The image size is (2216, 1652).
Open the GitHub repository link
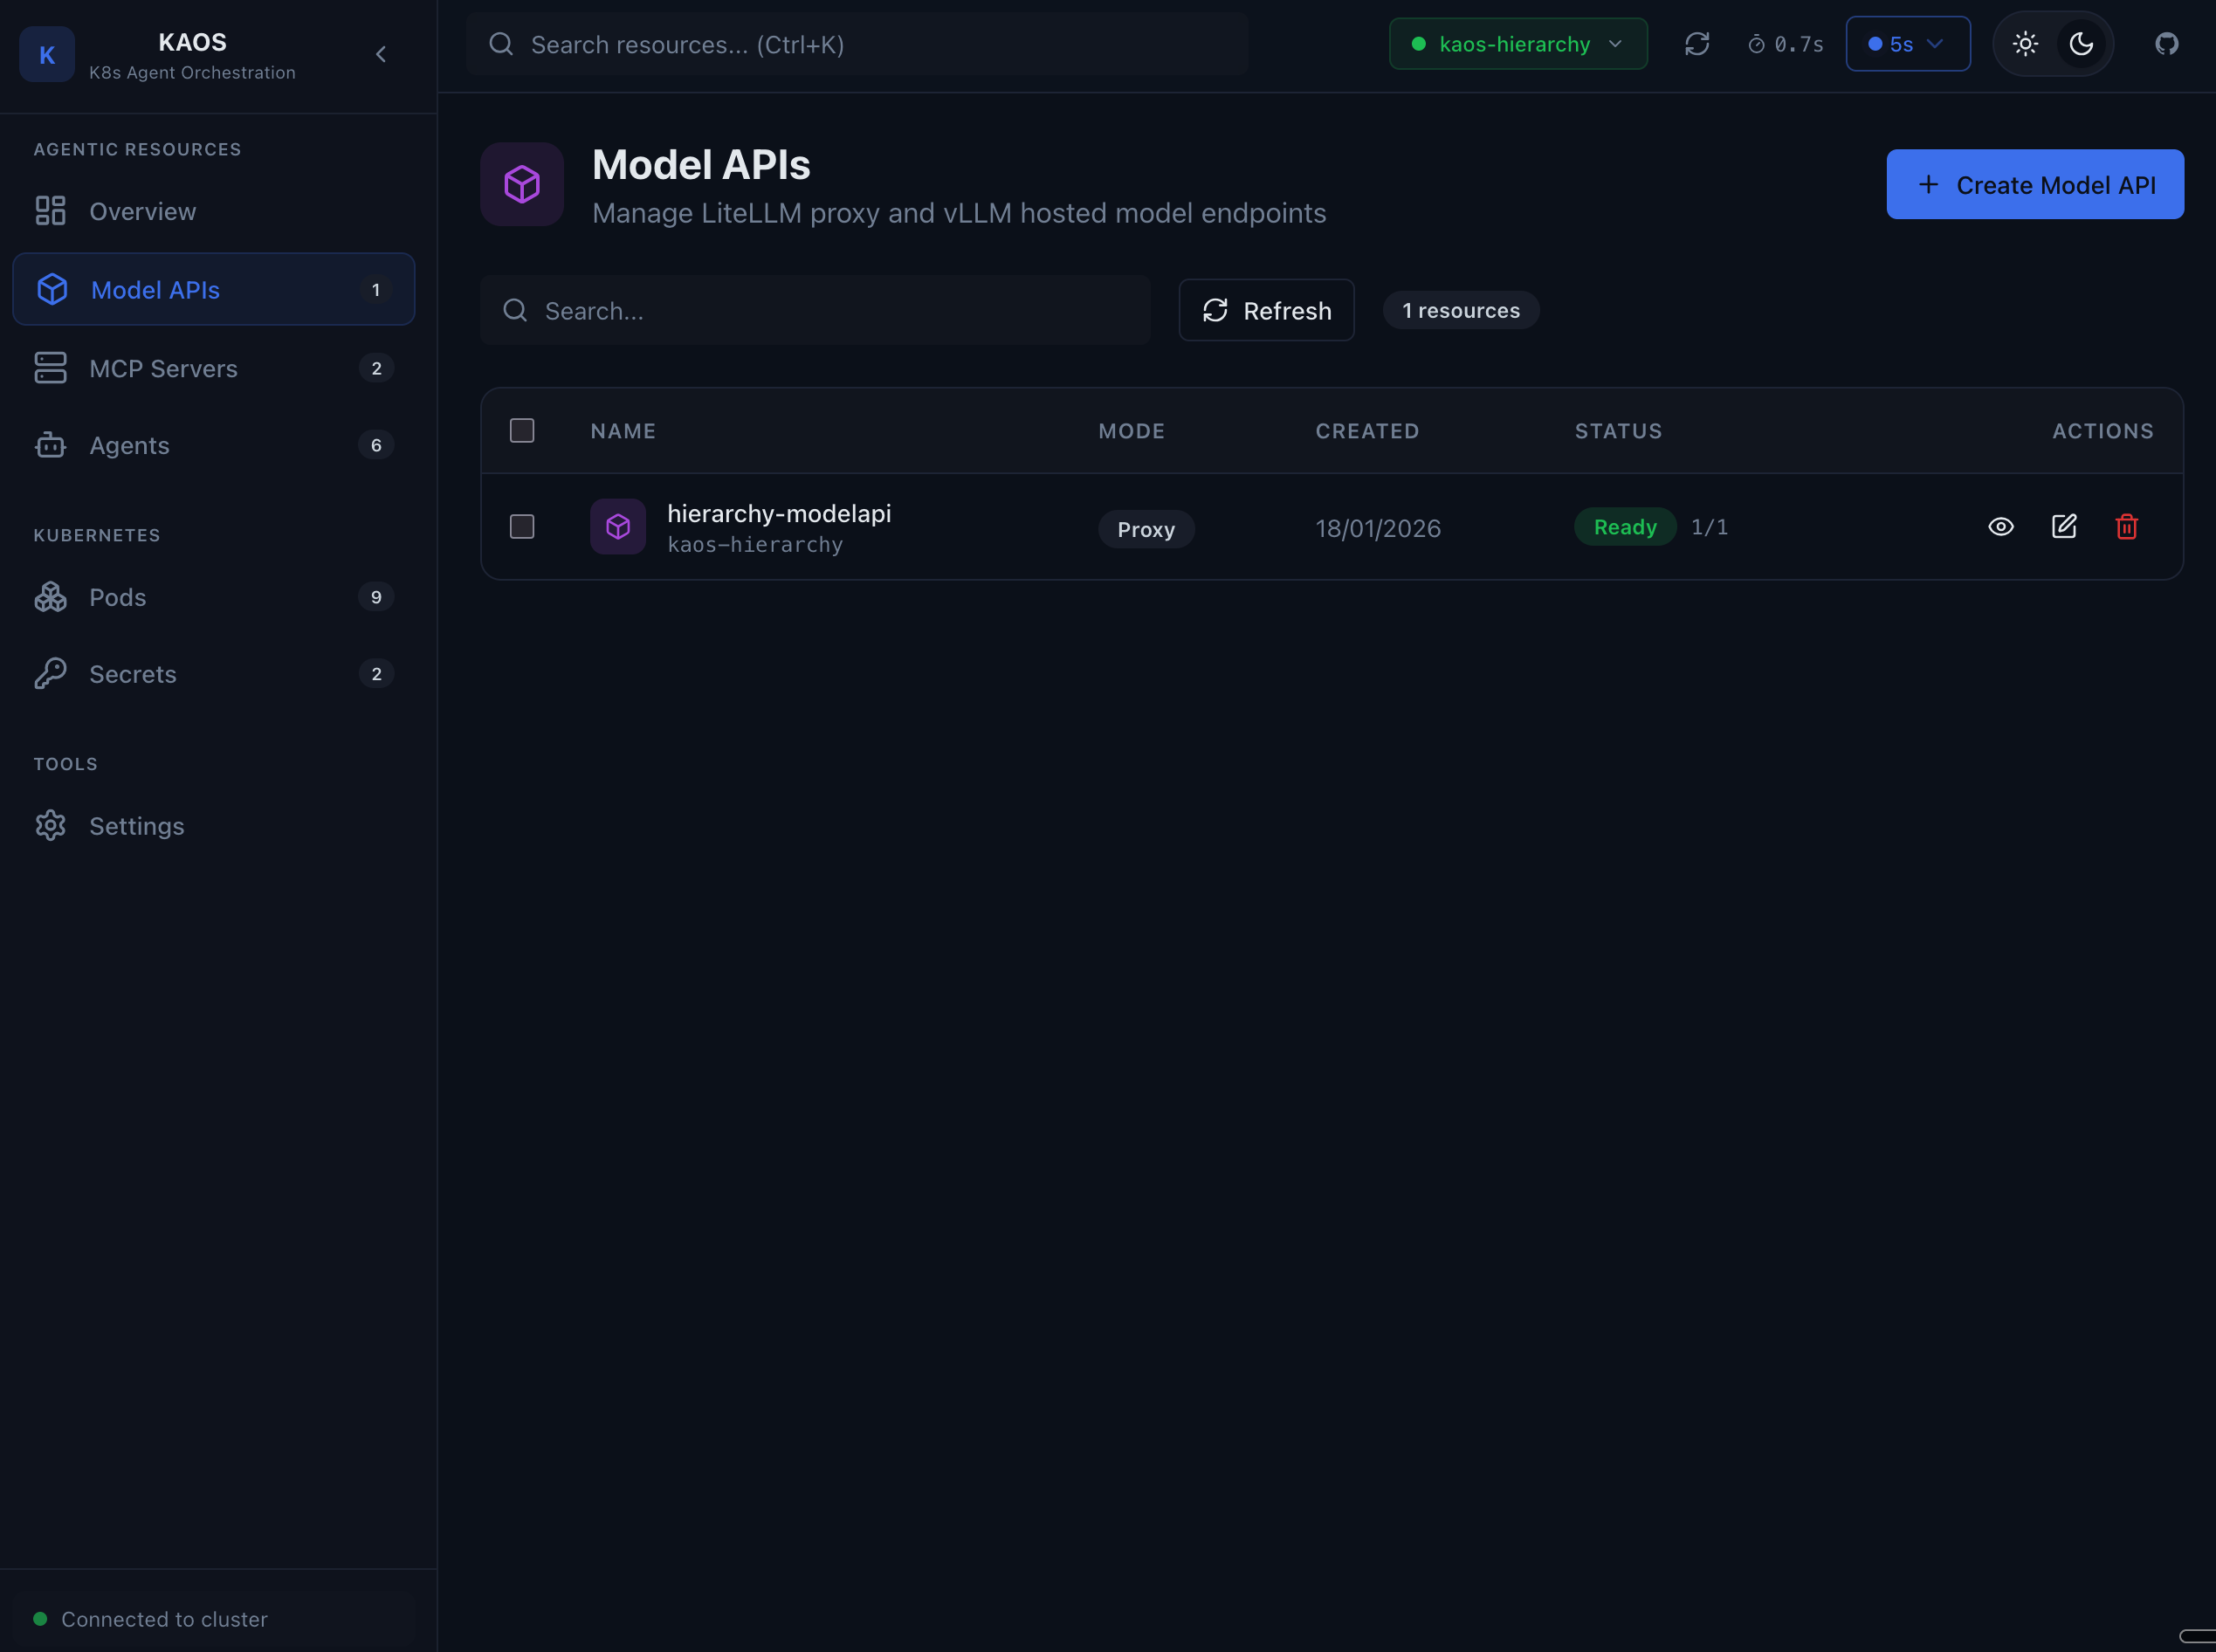[2165, 43]
